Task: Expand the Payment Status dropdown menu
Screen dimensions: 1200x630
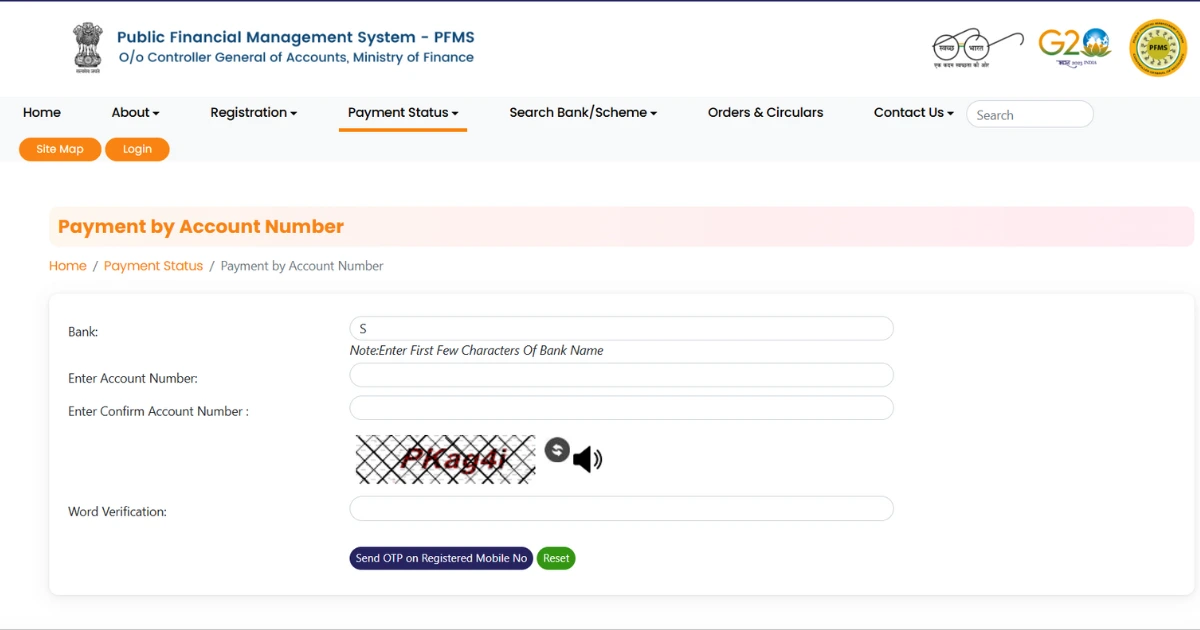Action: [403, 113]
